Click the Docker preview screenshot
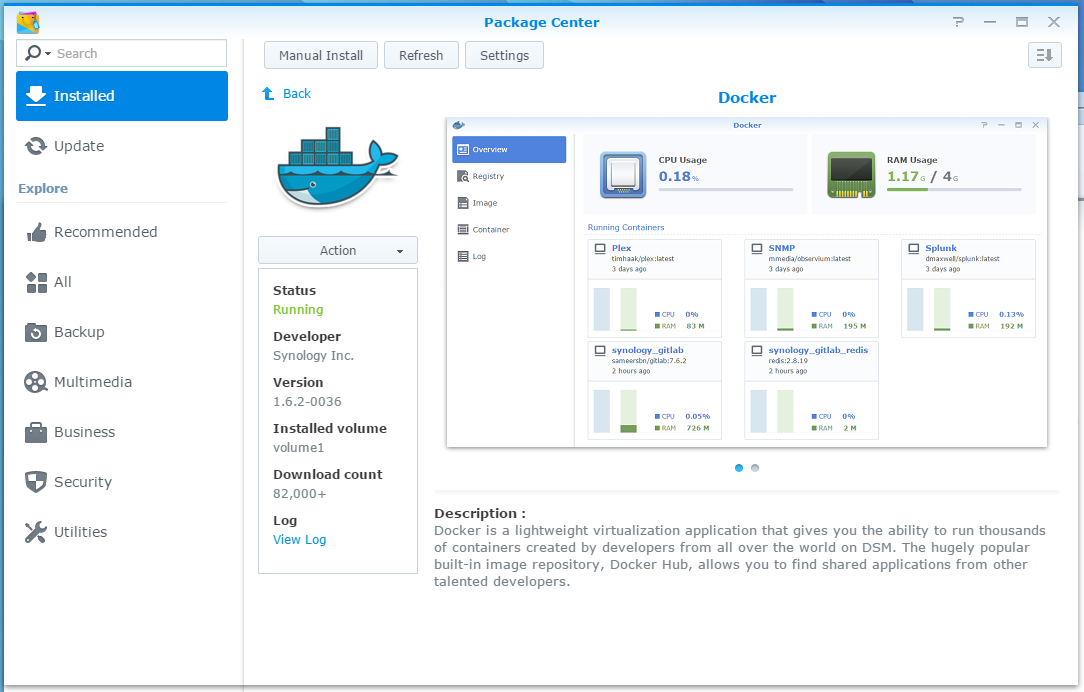This screenshot has height=692, width=1084. (x=746, y=282)
